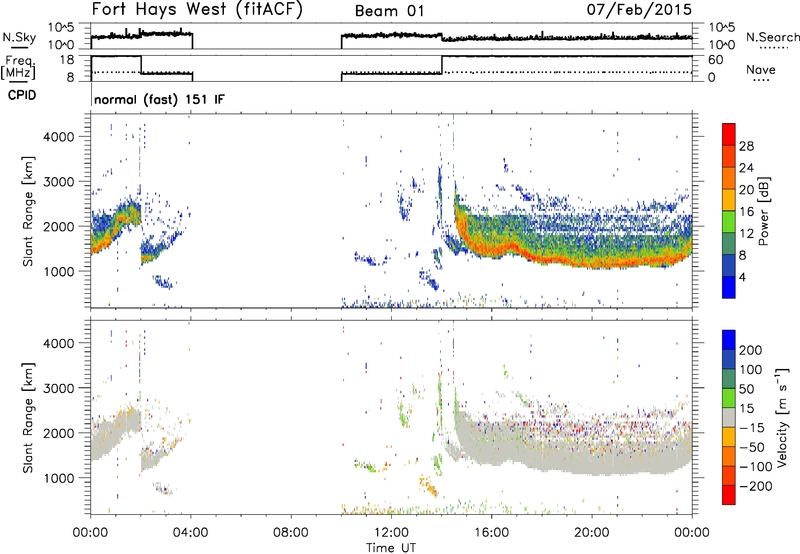Image resolution: width=800 pixels, height=554 pixels.
Task: Pick the light green 12–16 dB power segment
Action: (729, 222)
